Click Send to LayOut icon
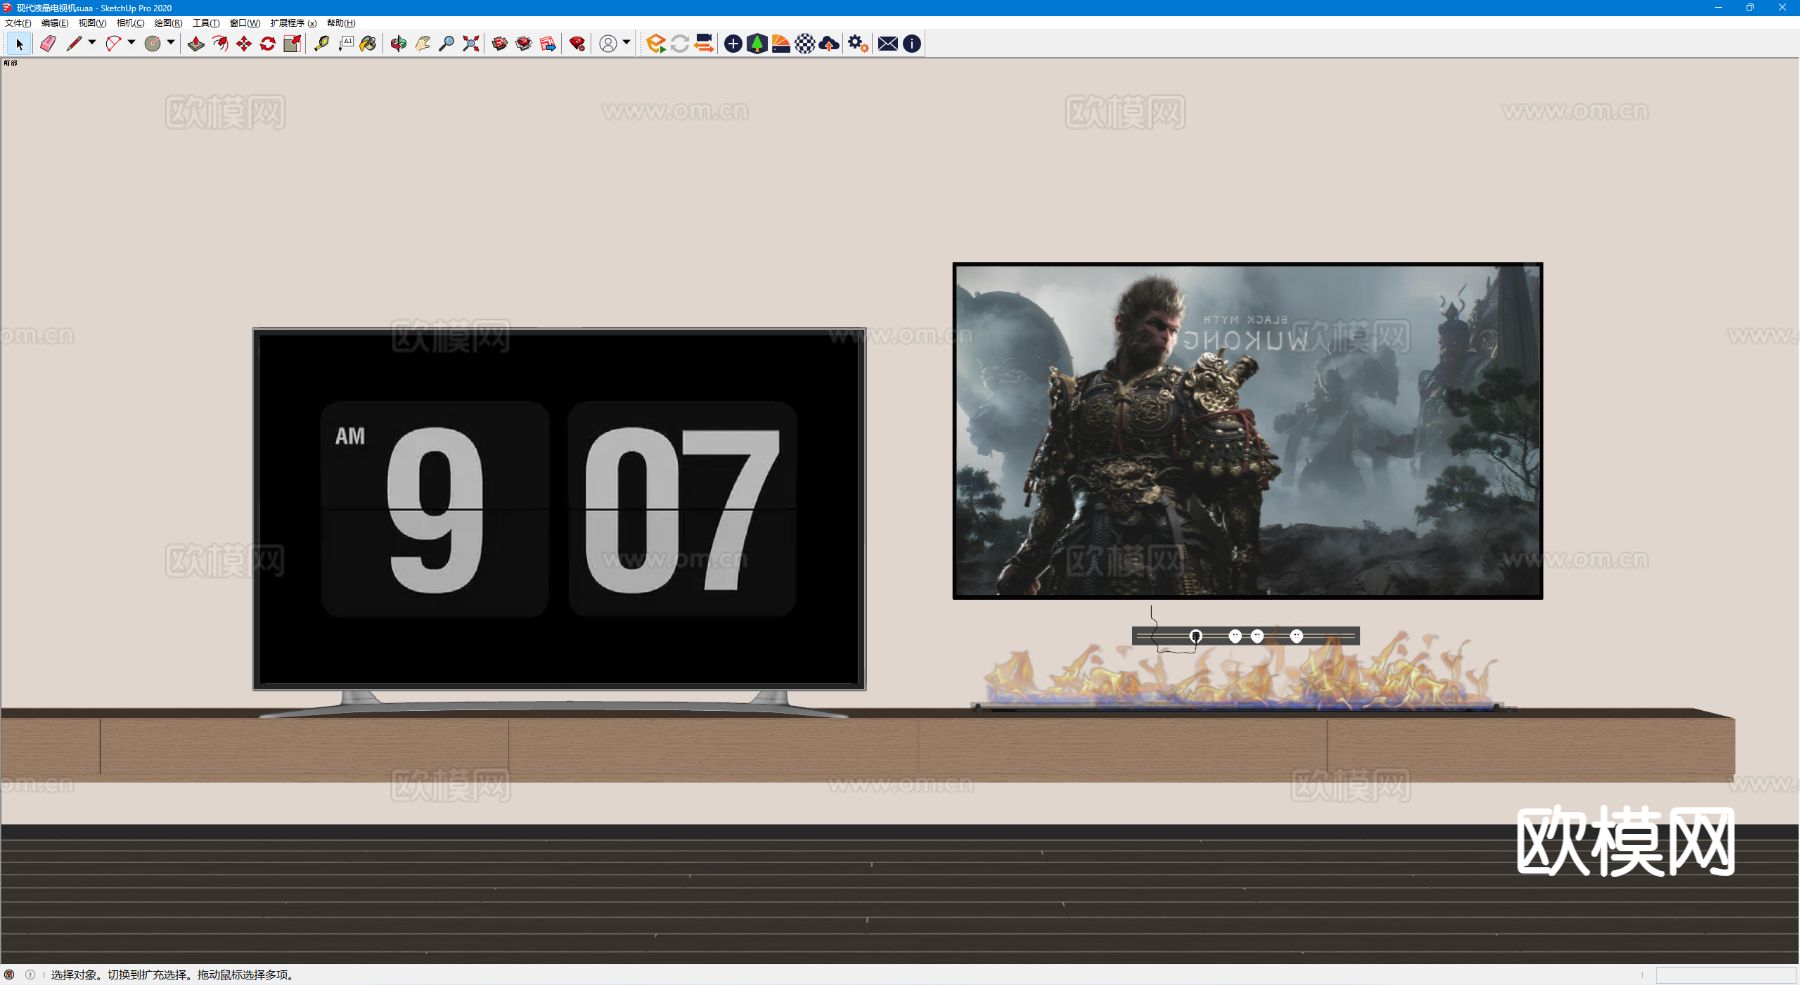The image size is (1800, 985). pos(548,44)
